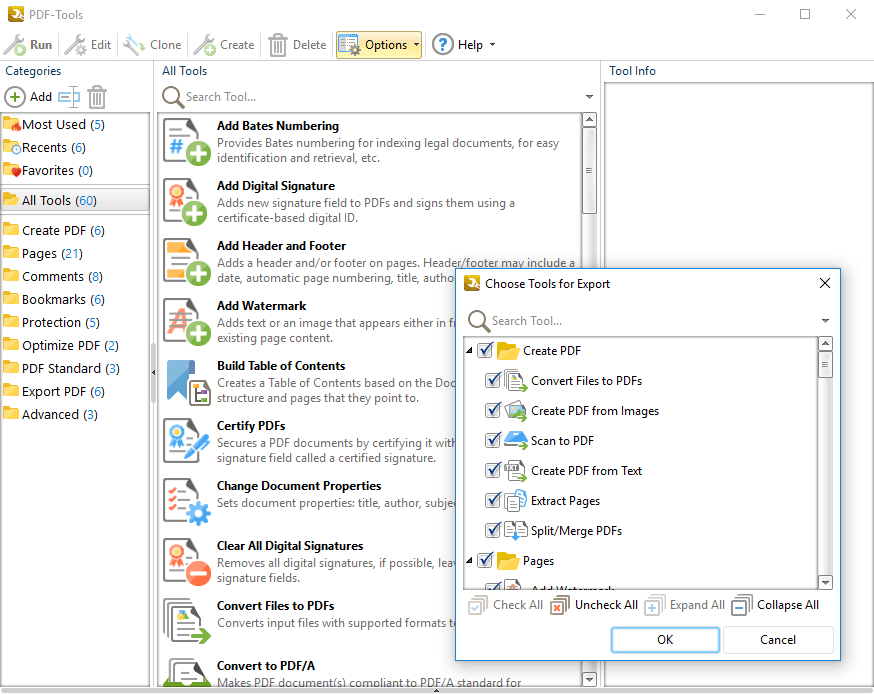Select the Certify PDFs tool icon
This screenshot has width=874, height=694.
pos(187,441)
